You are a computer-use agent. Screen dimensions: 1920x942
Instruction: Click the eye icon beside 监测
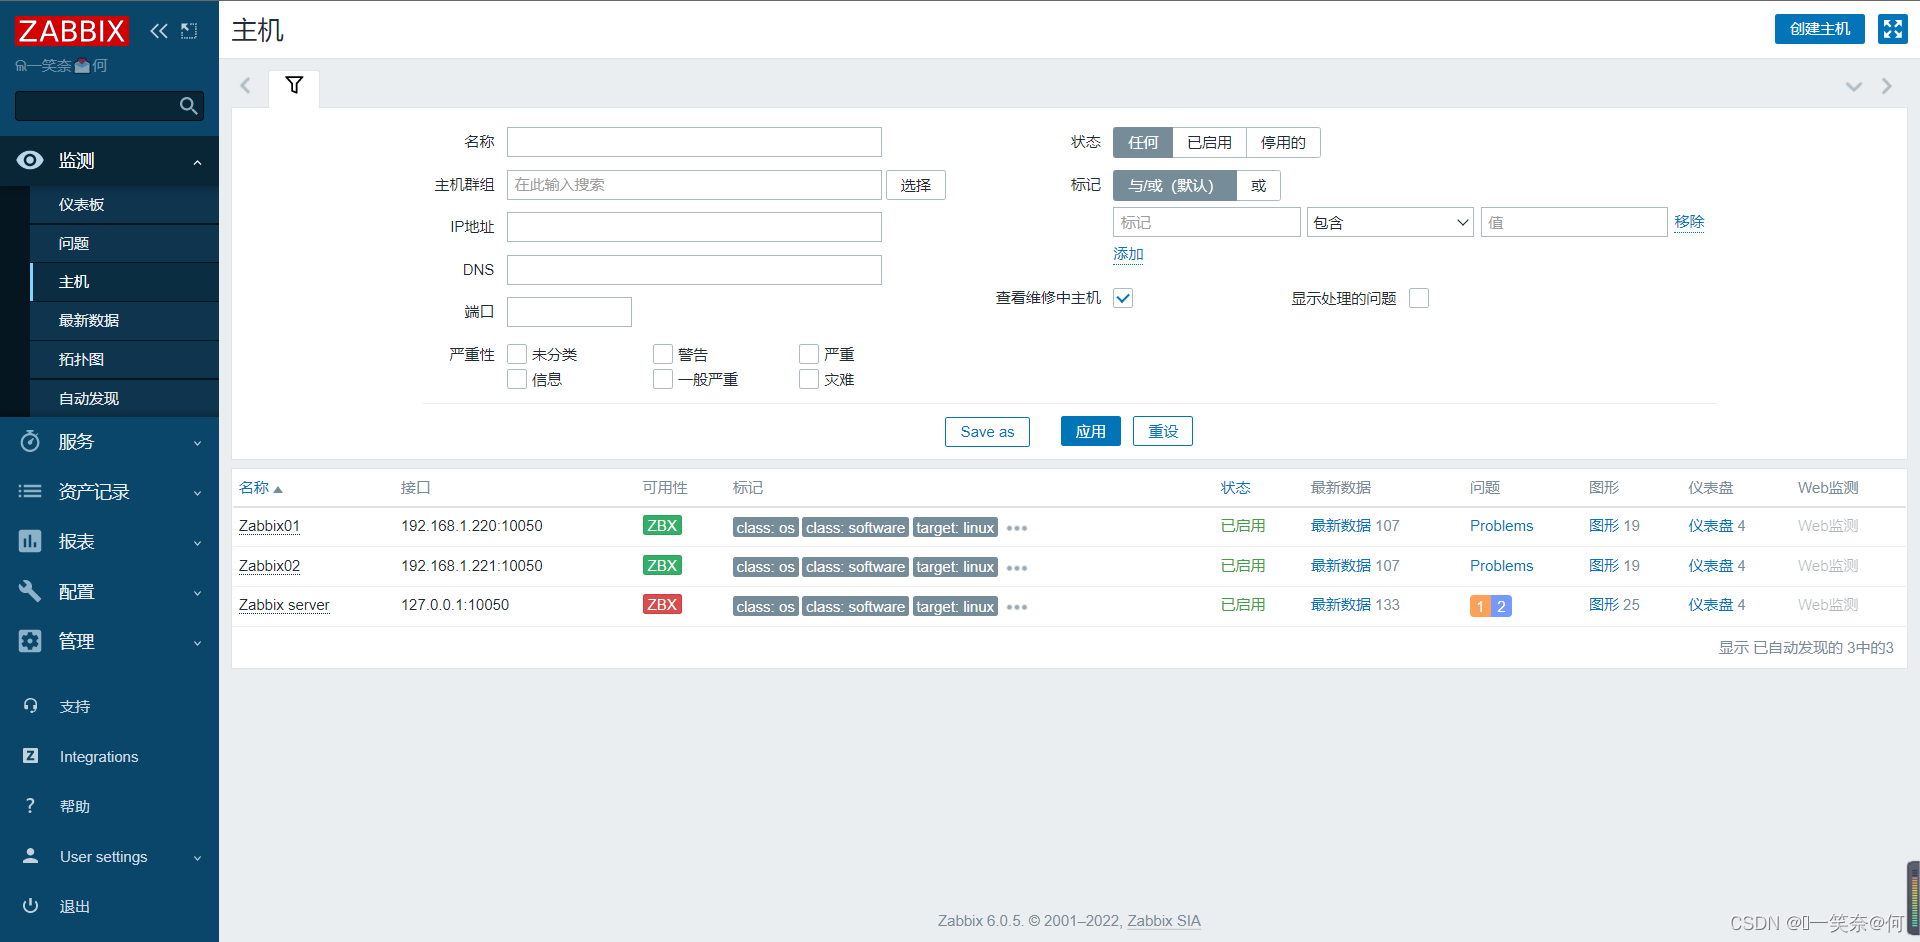pos(30,160)
